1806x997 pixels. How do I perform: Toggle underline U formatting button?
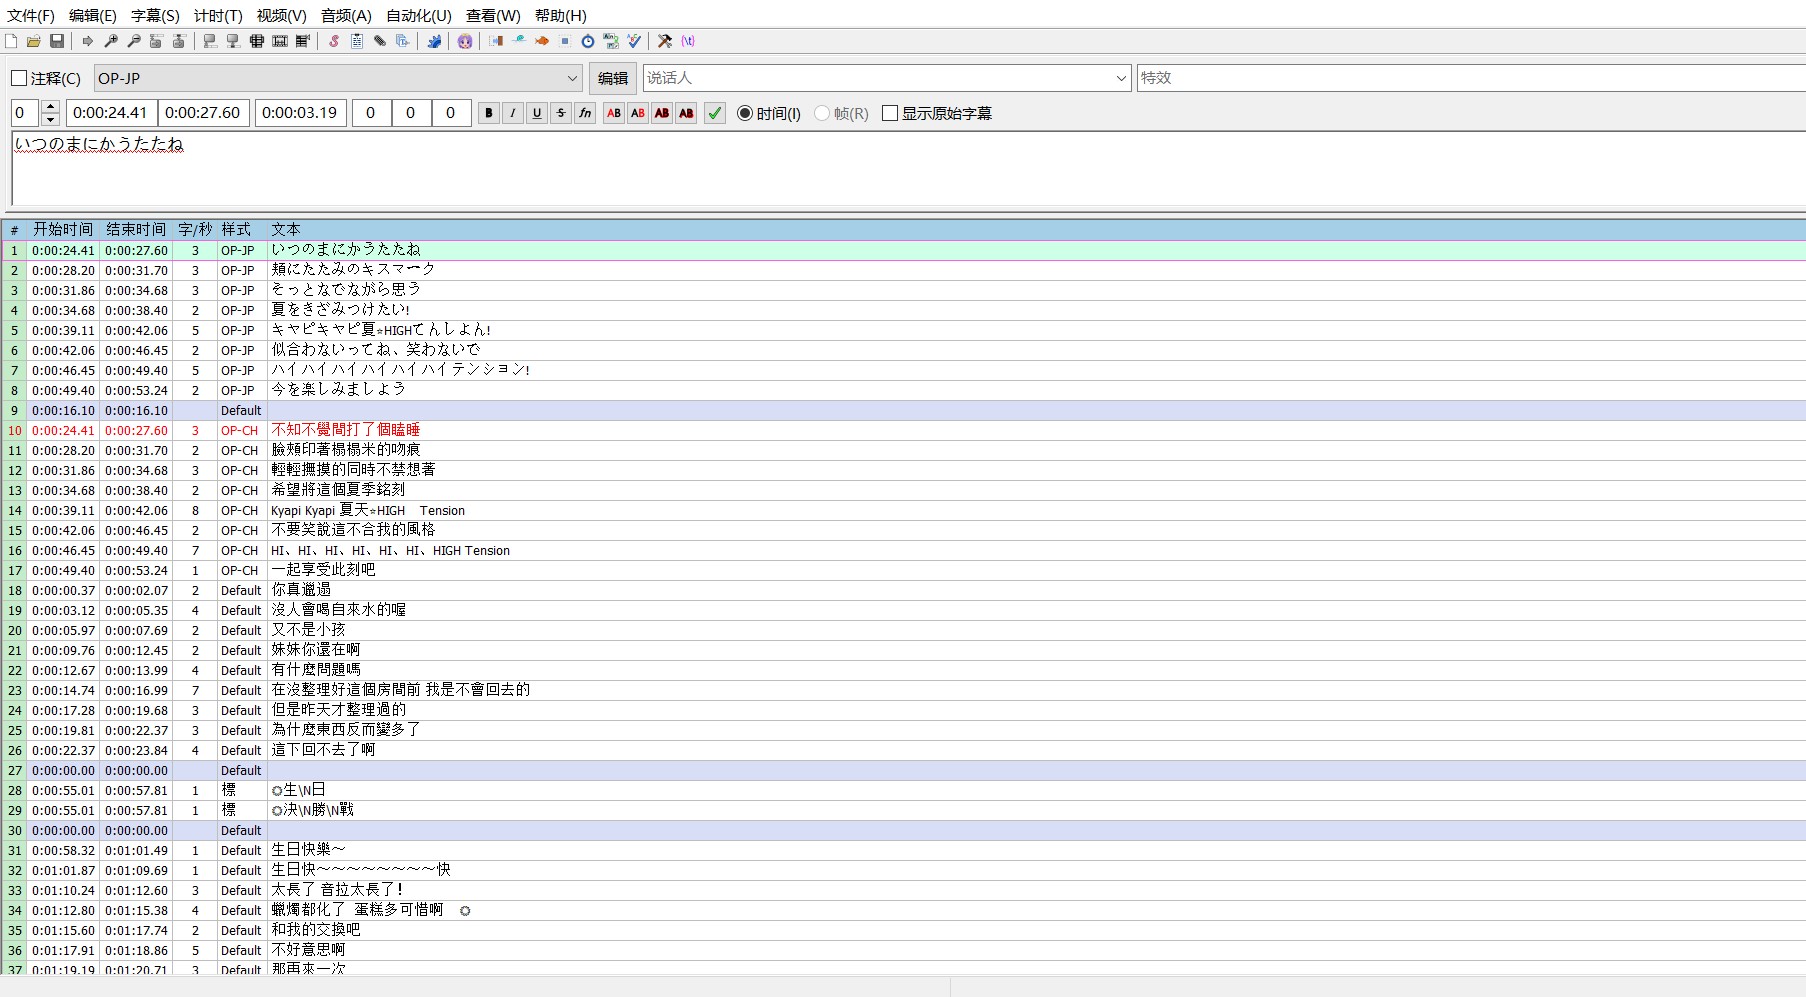[537, 113]
